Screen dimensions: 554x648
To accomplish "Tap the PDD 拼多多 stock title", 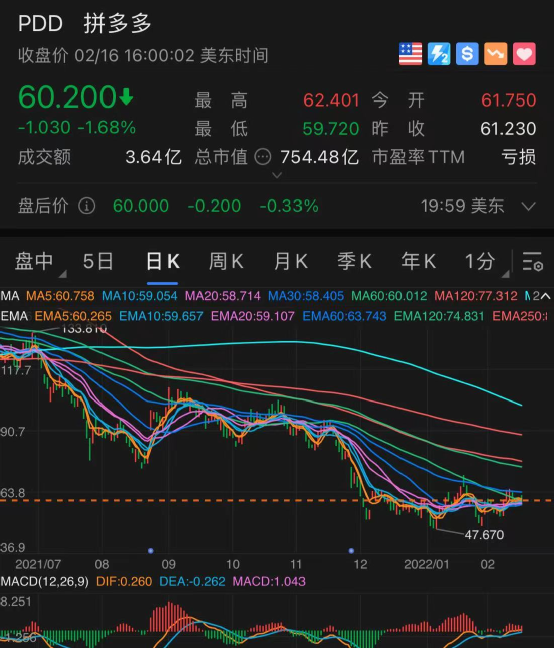I will pyautogui.click(x=85, y=23).
